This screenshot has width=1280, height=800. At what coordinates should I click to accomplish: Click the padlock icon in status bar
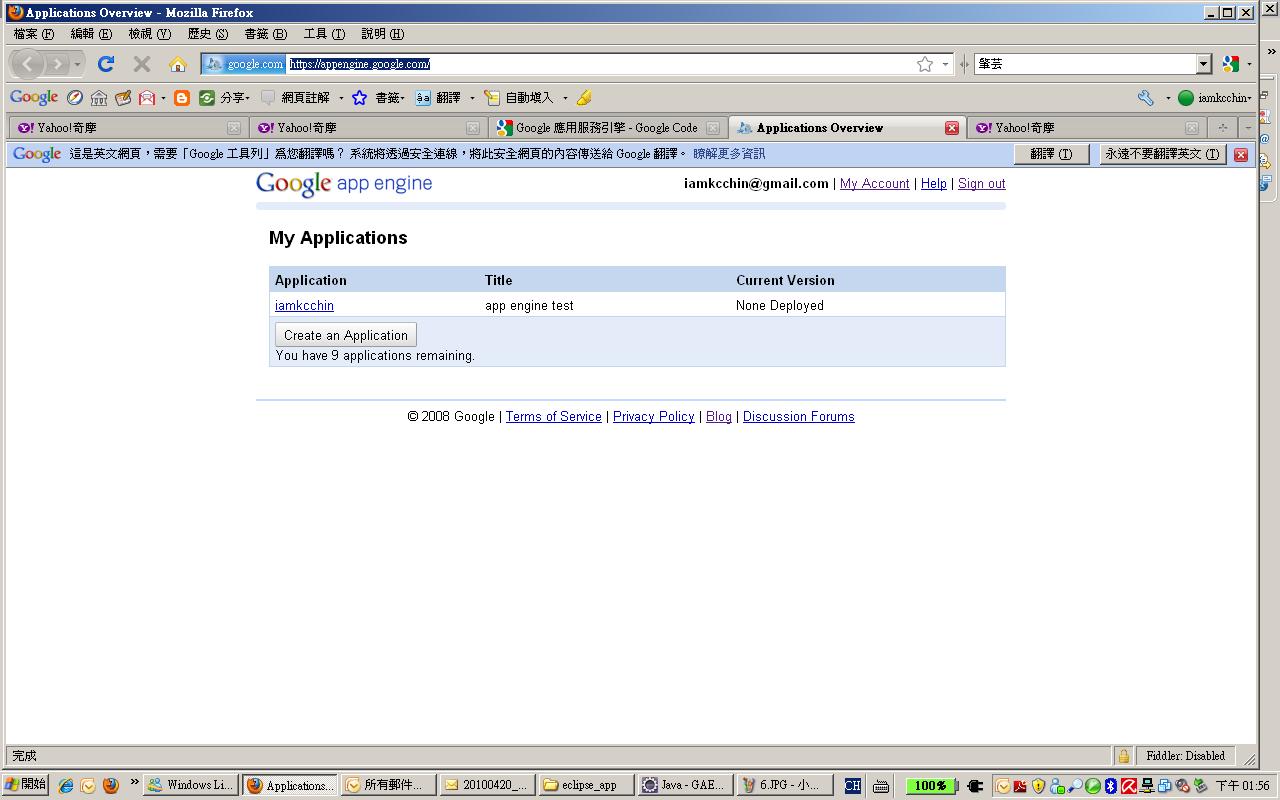click(1123, 756)
